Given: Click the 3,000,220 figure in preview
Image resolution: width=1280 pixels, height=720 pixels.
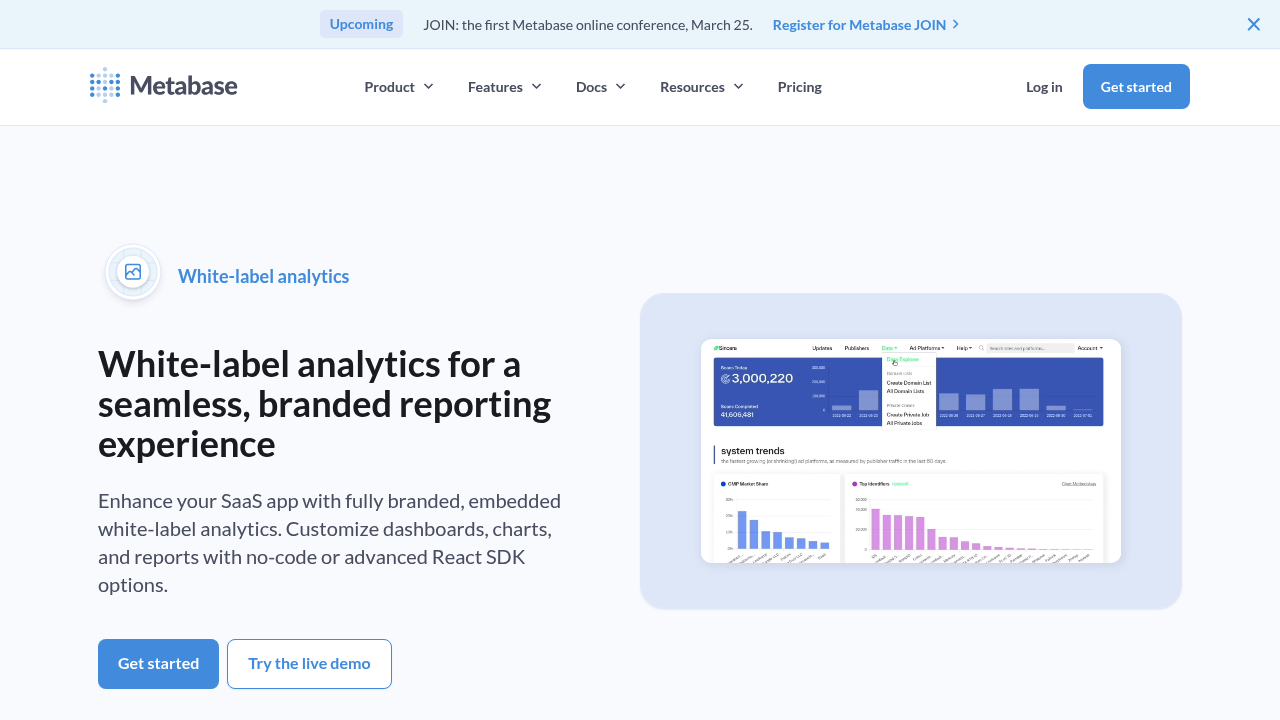Looking at the screenshot, I should pos(762,378).
